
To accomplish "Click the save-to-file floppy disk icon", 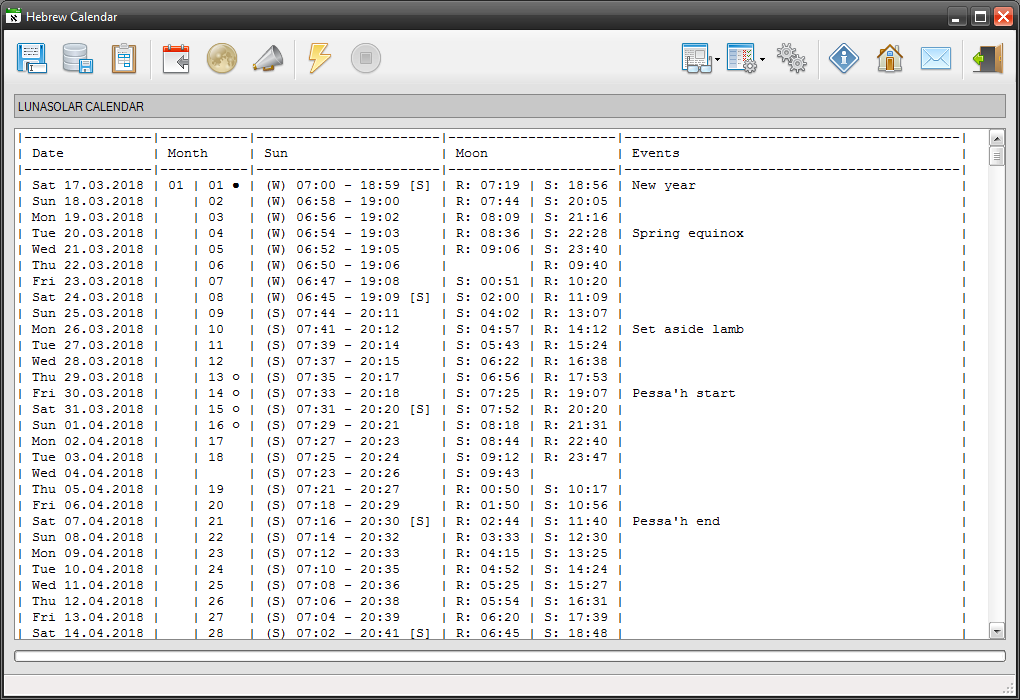I will [x=31, y=59].
